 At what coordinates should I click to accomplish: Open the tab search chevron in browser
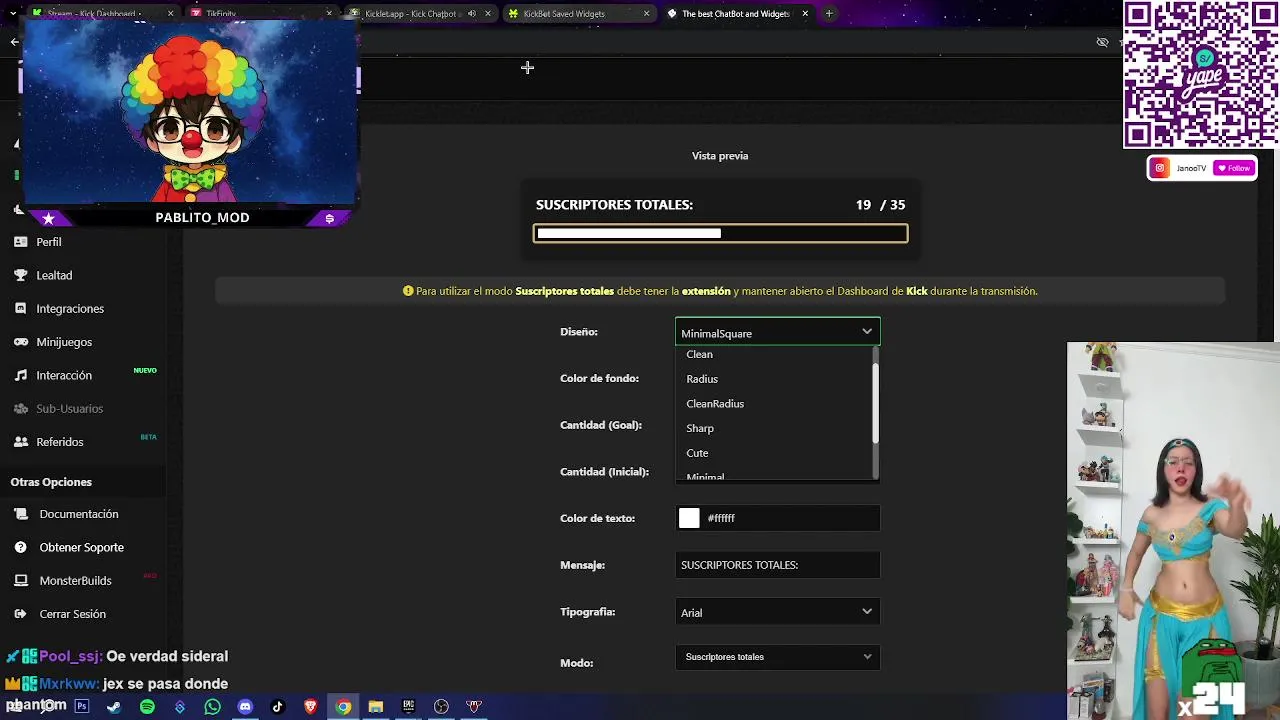14,14
